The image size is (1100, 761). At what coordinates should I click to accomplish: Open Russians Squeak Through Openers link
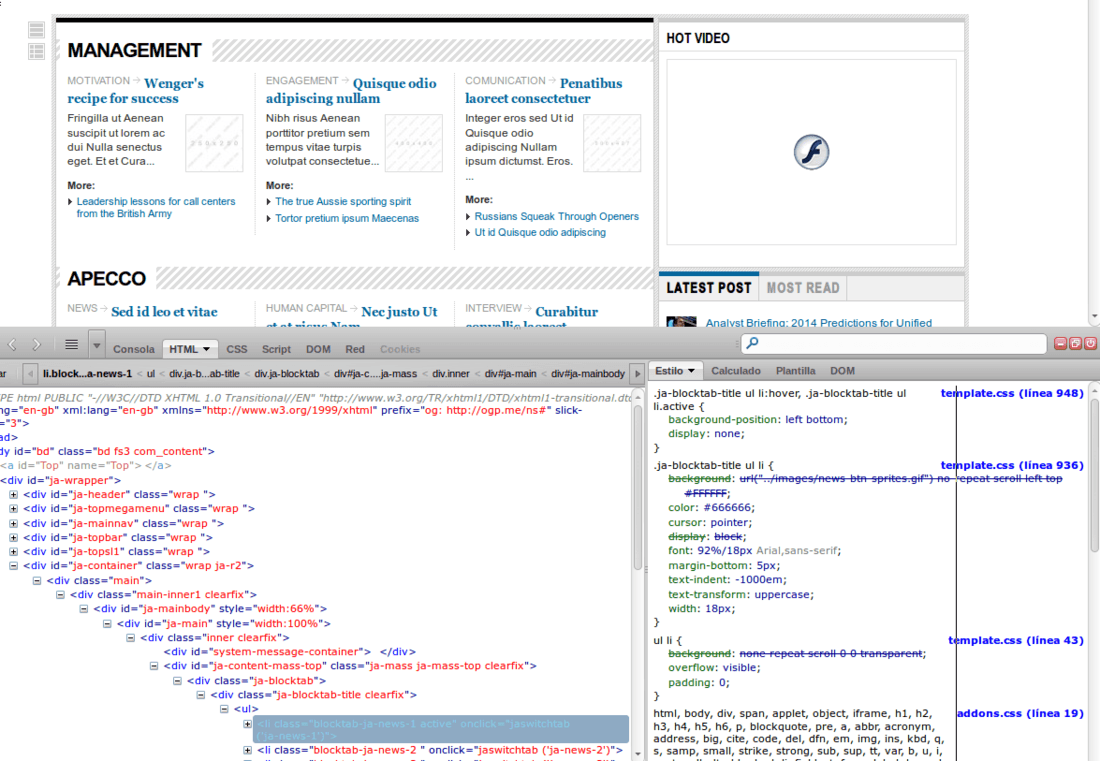(556, 217)
